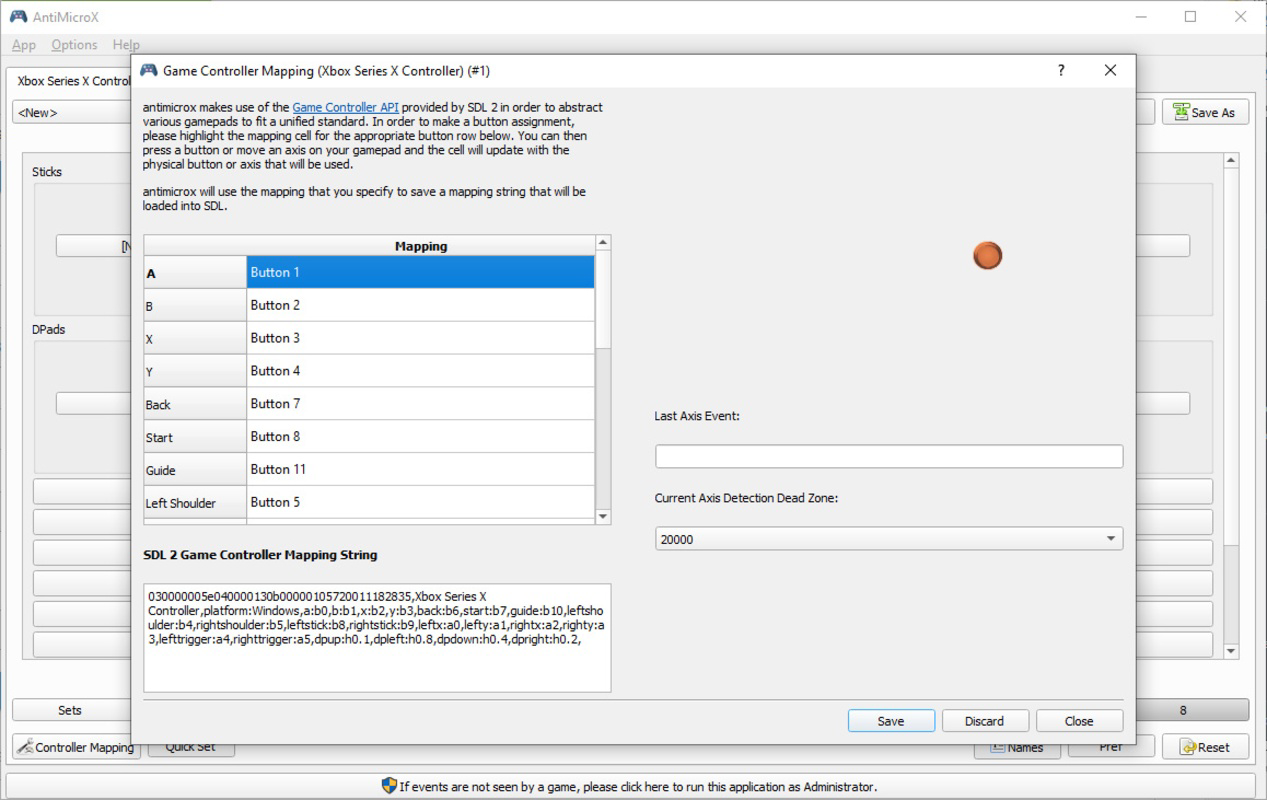
Task: Click mapping table scroll up arrow
Action: (x=603, y=243)
